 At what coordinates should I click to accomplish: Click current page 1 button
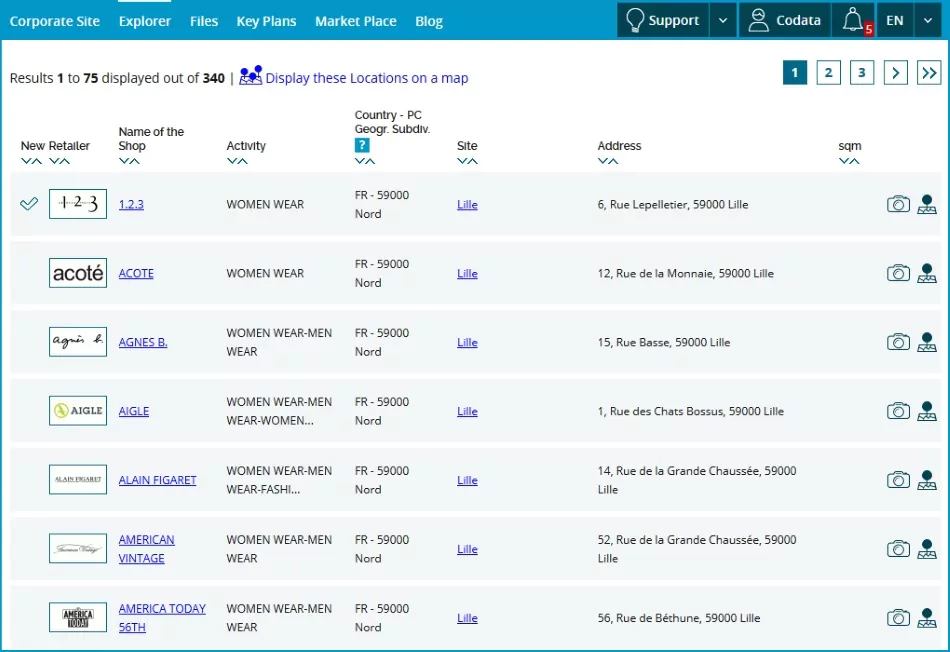click(x=795, y=73)
